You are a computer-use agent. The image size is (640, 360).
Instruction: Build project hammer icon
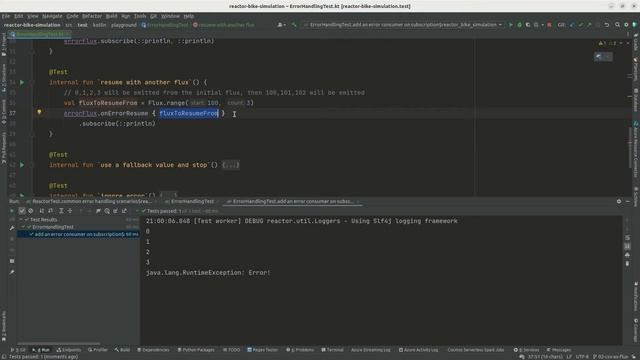[294, 25]
